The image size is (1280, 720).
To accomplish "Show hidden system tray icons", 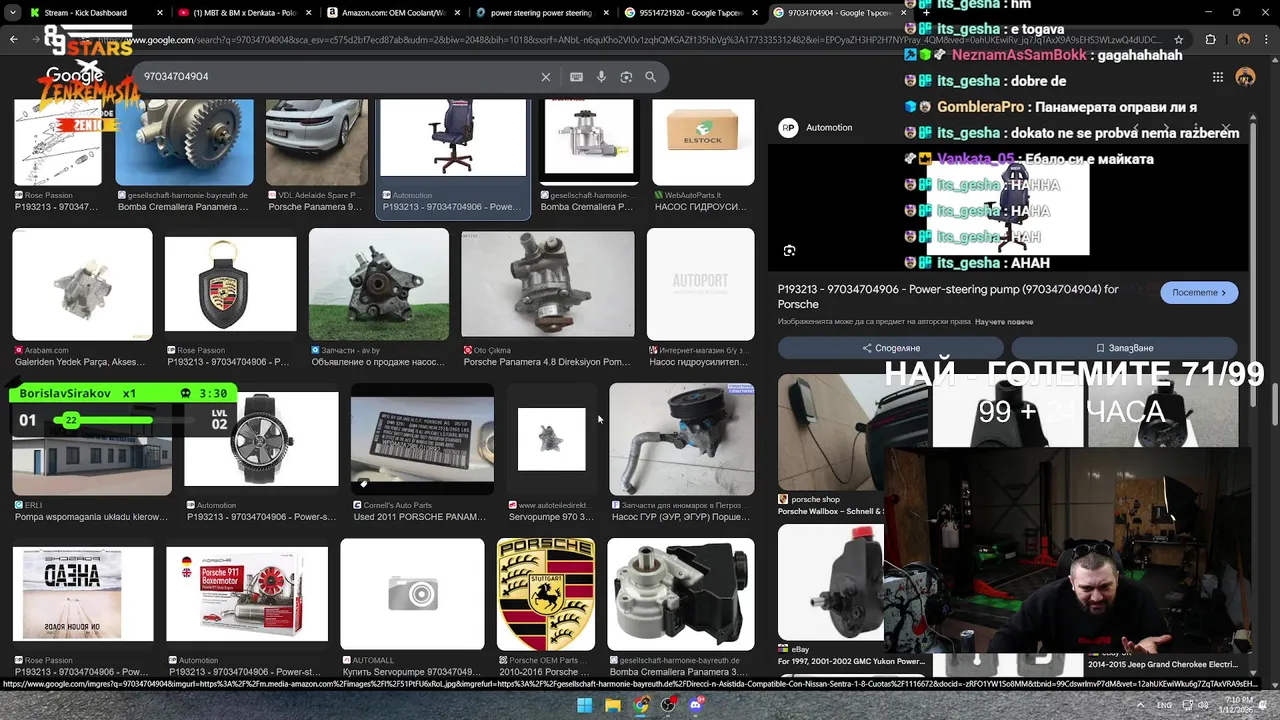I will pos(1138,705).
